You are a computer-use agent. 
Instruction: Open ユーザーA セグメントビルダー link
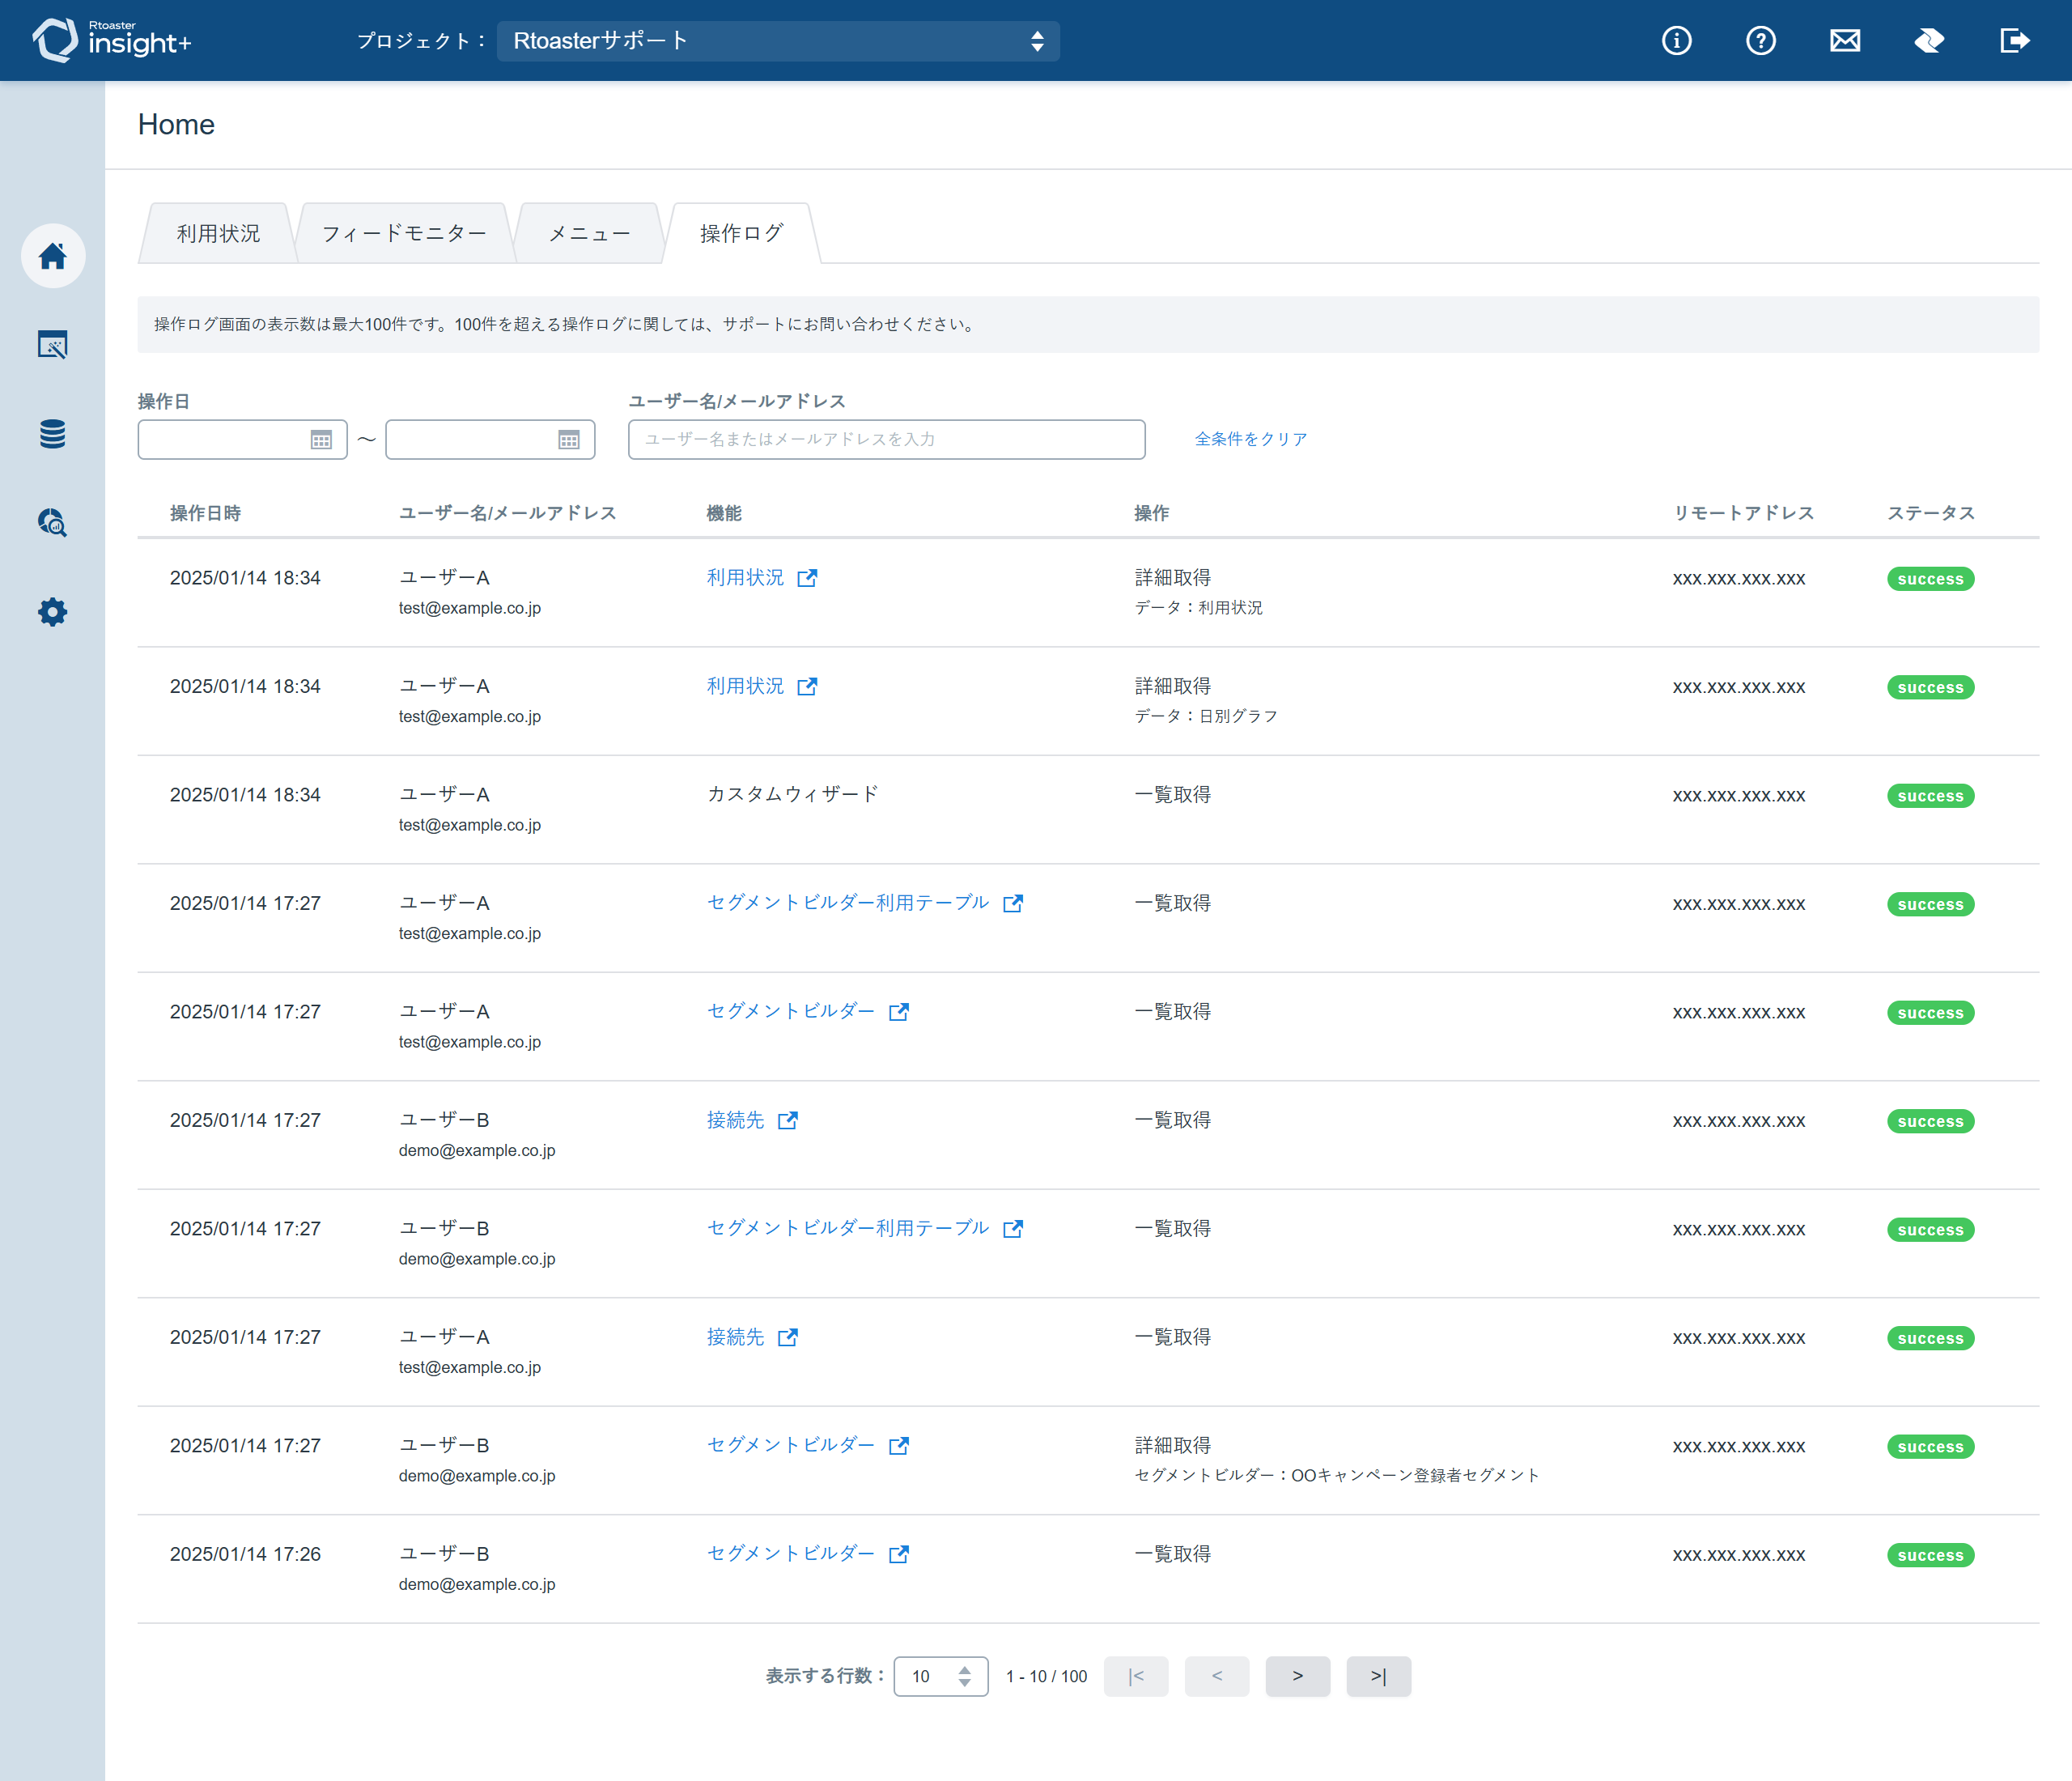[x=791, y=1011]
